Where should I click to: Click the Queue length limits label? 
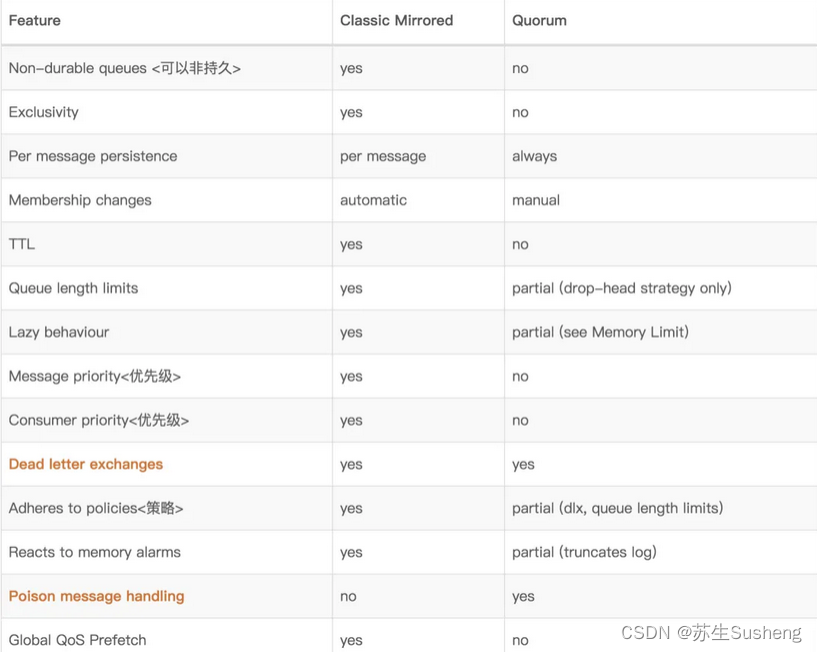pos(73,288)
